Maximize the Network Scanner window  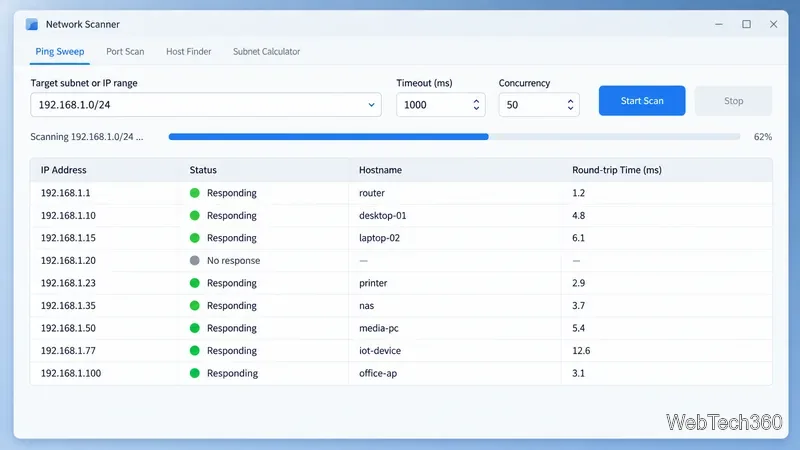746,24
